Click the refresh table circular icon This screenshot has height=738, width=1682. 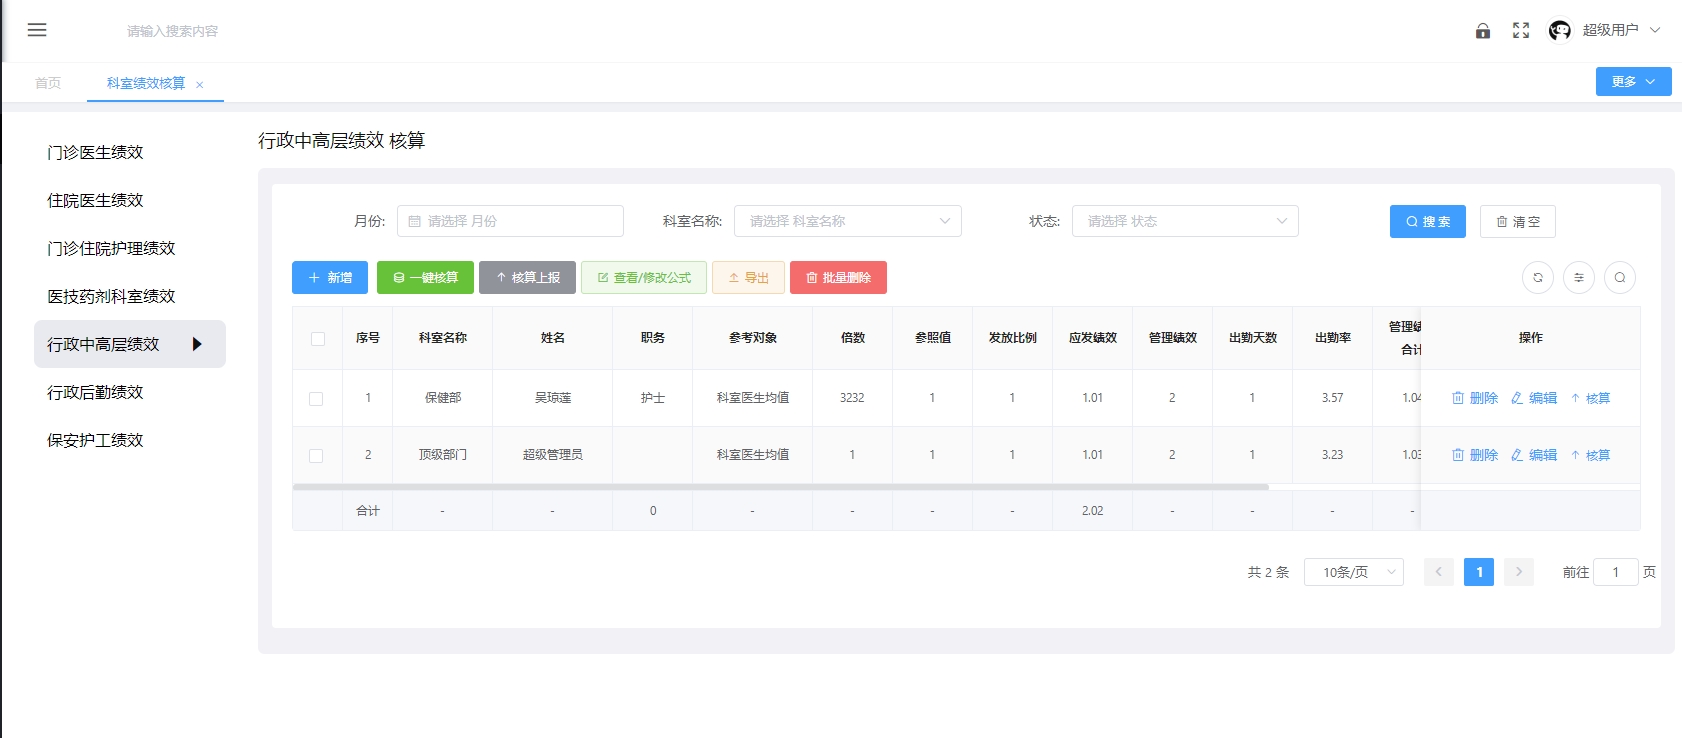(1538, 277)
